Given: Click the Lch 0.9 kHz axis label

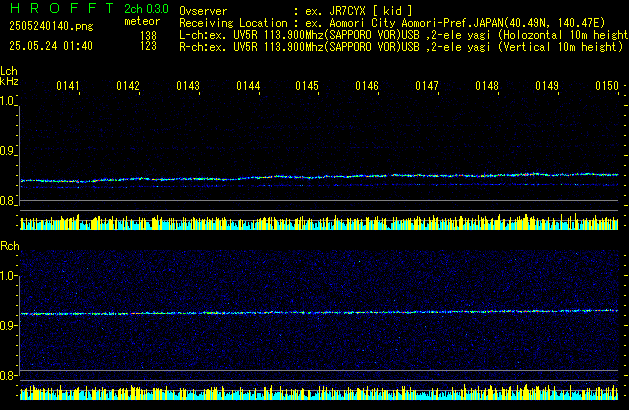Looking at the screenshot, I should point(7,151).
